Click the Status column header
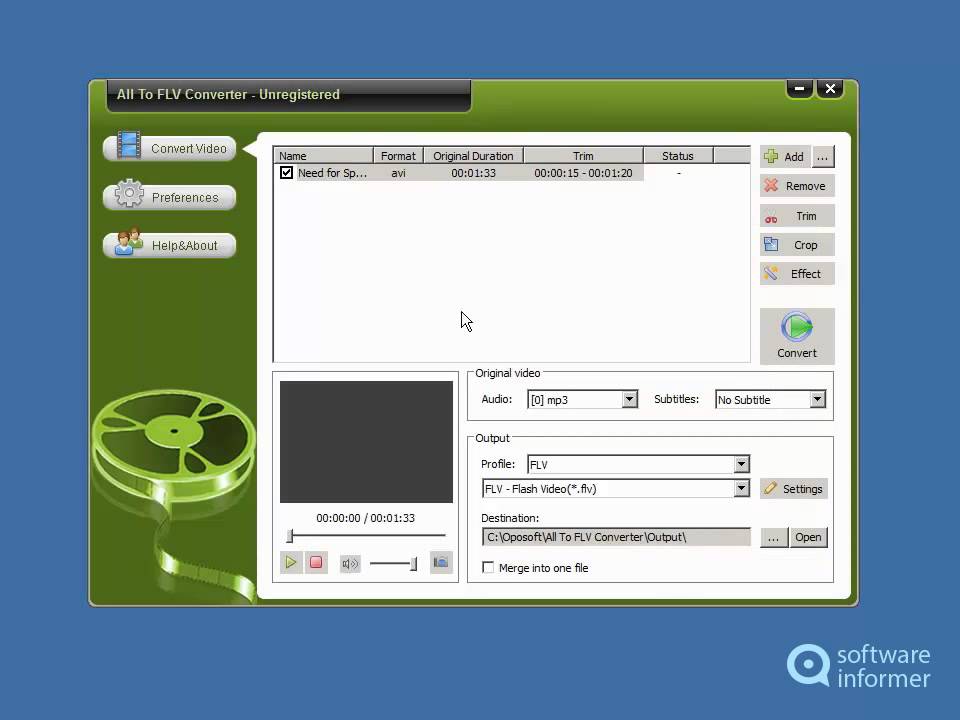This screenshot has height=720, width=960. 678,156
